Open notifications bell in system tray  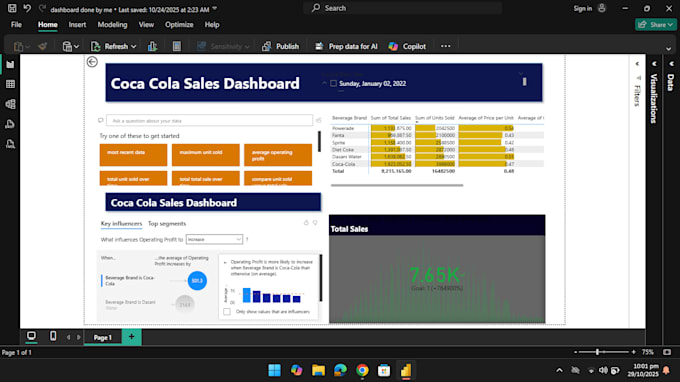click(x=667, y=370)
